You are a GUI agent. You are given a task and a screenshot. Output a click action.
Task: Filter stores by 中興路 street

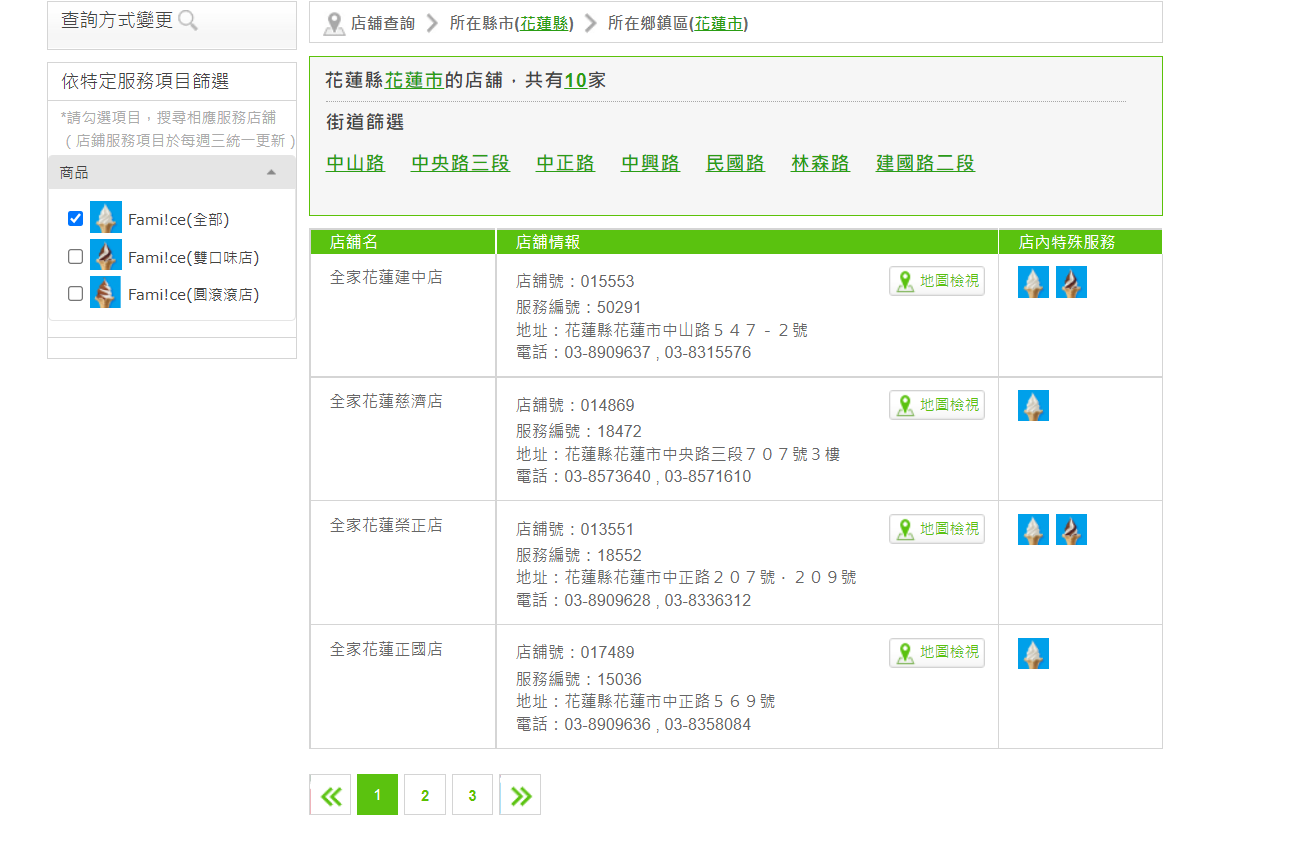(x=650, y=163)
